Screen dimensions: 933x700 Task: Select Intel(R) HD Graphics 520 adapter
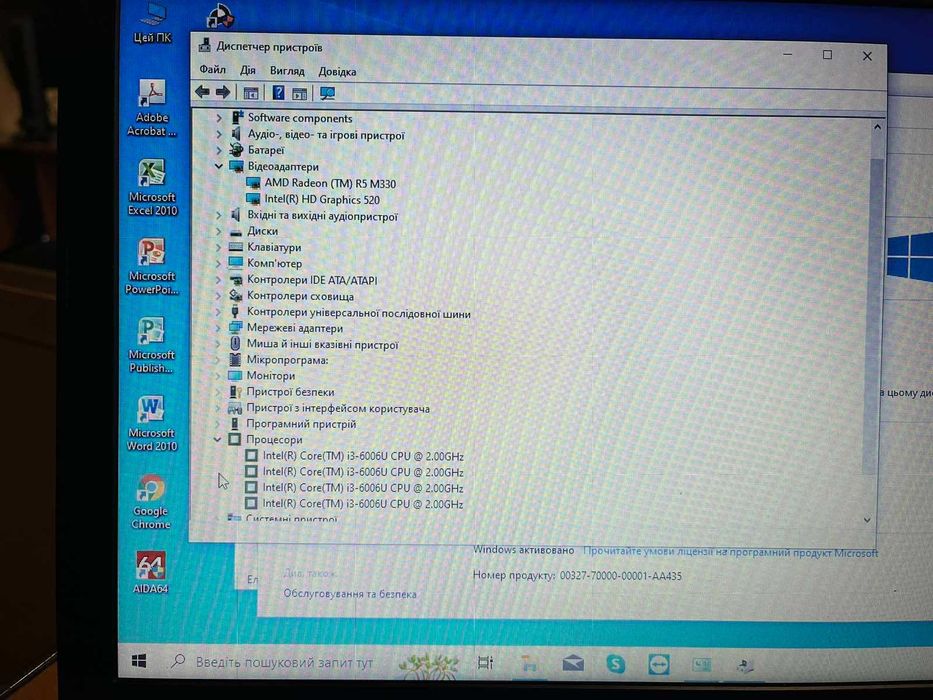coord(322,199)
